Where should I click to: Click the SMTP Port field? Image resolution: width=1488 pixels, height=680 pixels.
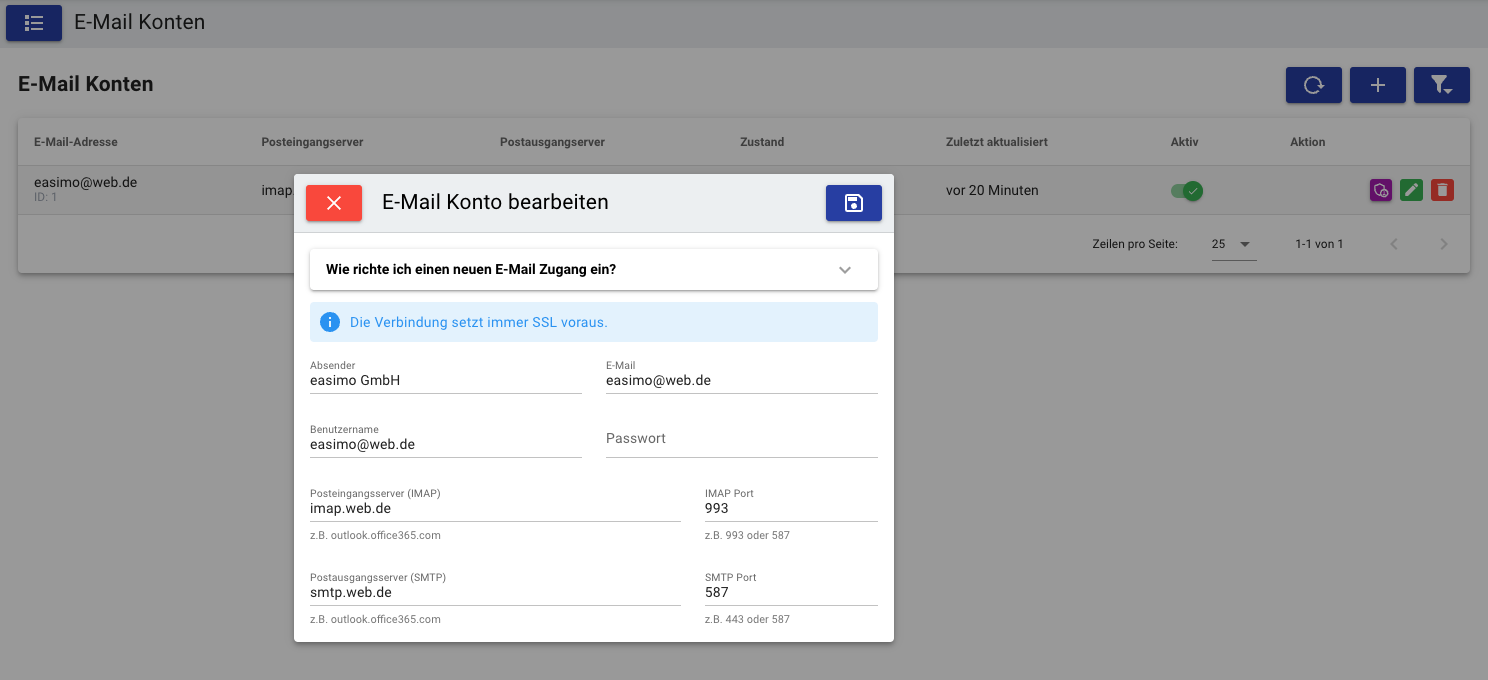[x=790, y=593]
